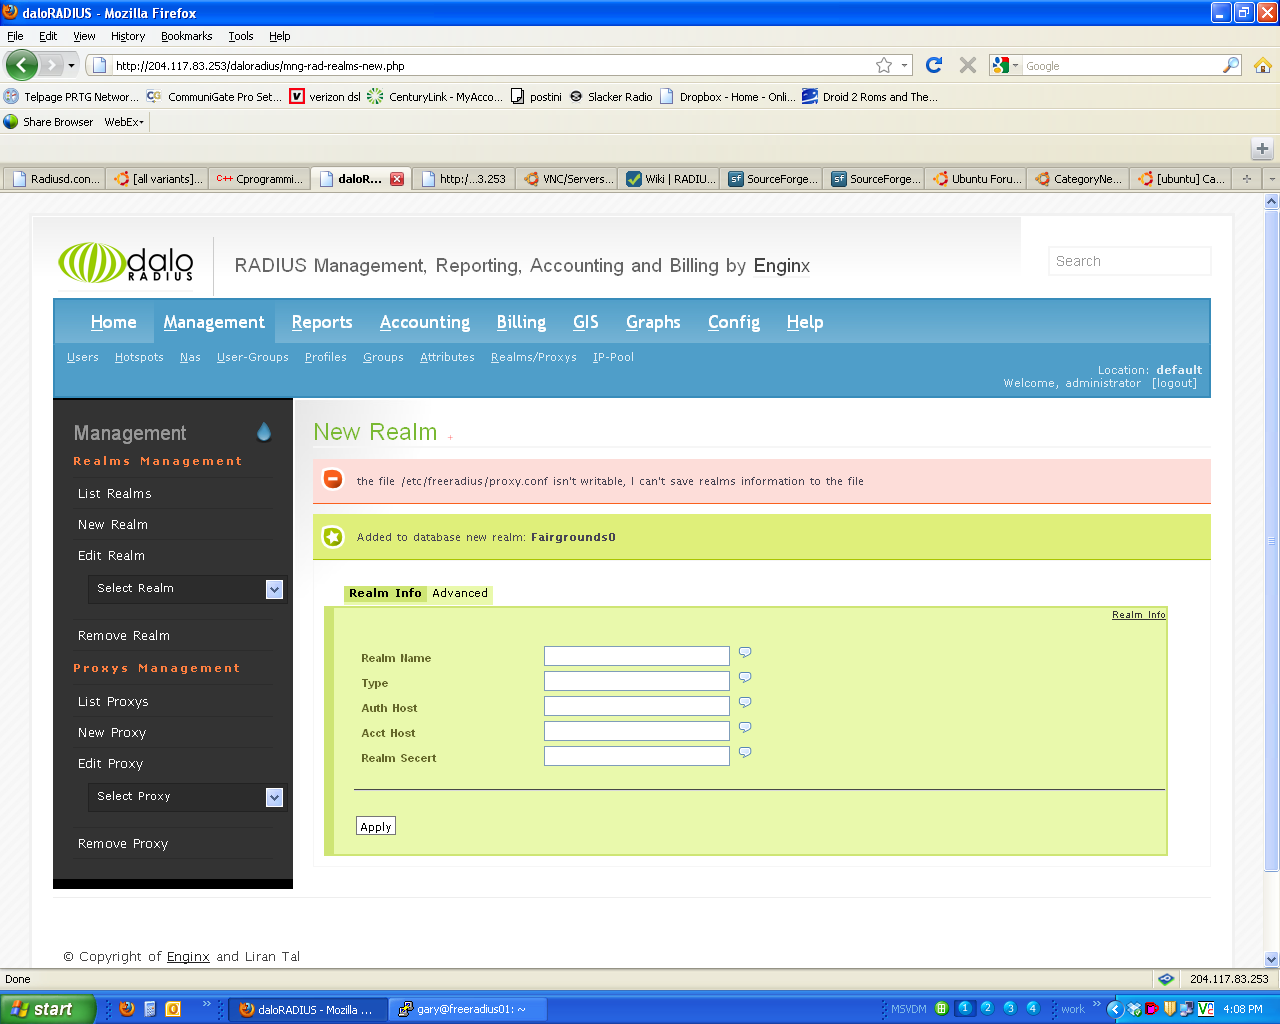This screenshot has height=1024, width=1280.
Task: Click the Realm Secert input field
Action: (x=637, y=756)
